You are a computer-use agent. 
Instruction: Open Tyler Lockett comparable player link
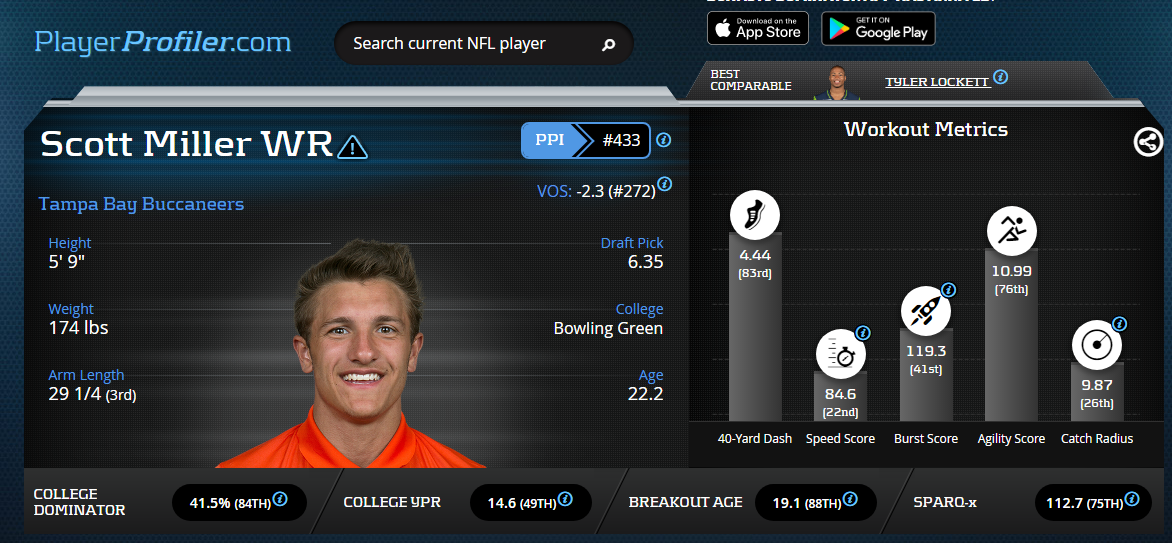click(x=938, y=82)
